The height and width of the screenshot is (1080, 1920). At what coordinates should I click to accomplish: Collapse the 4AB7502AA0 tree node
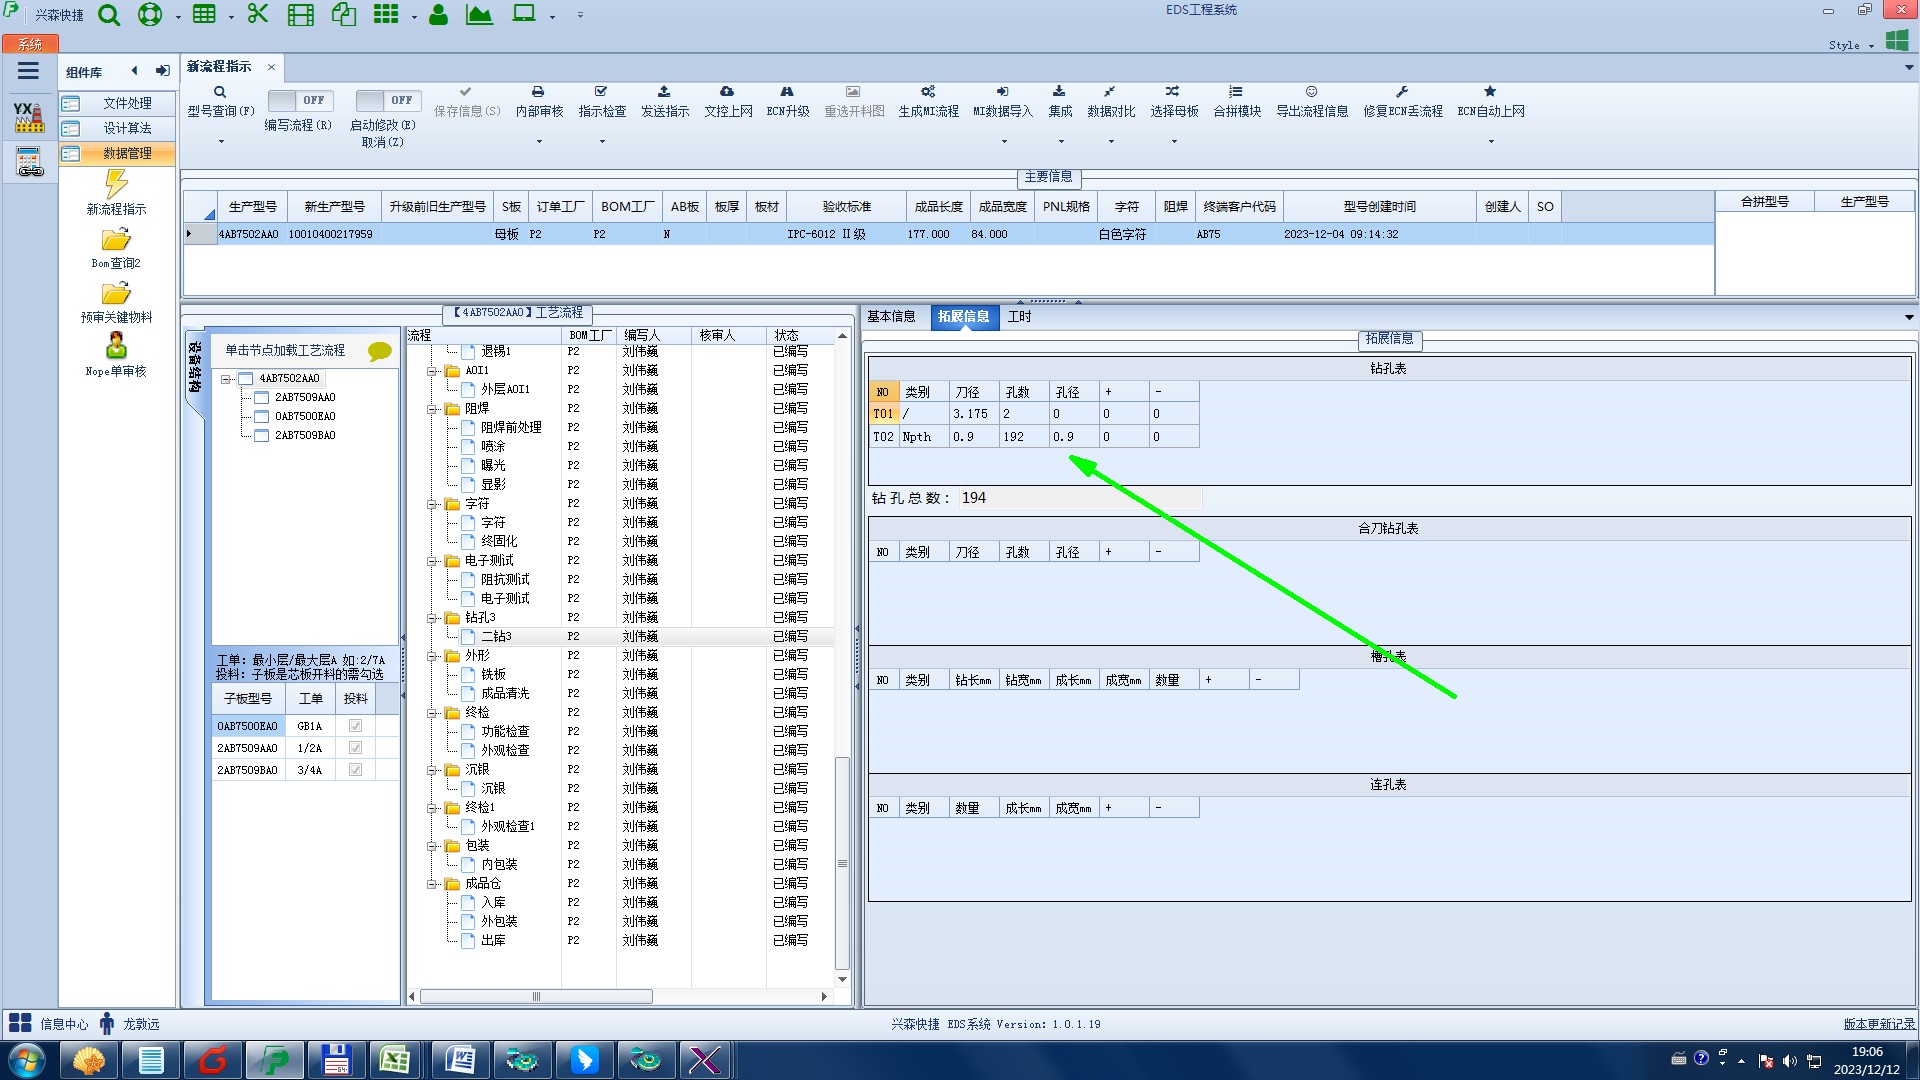(227, 379)
